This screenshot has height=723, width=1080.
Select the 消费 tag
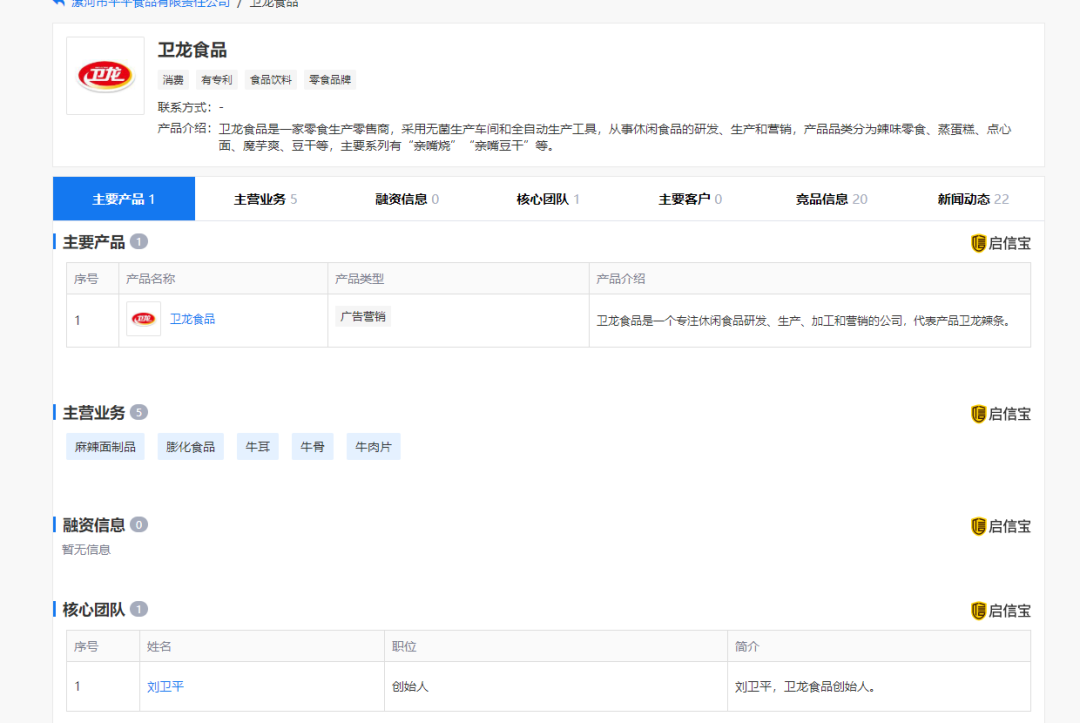175,79
